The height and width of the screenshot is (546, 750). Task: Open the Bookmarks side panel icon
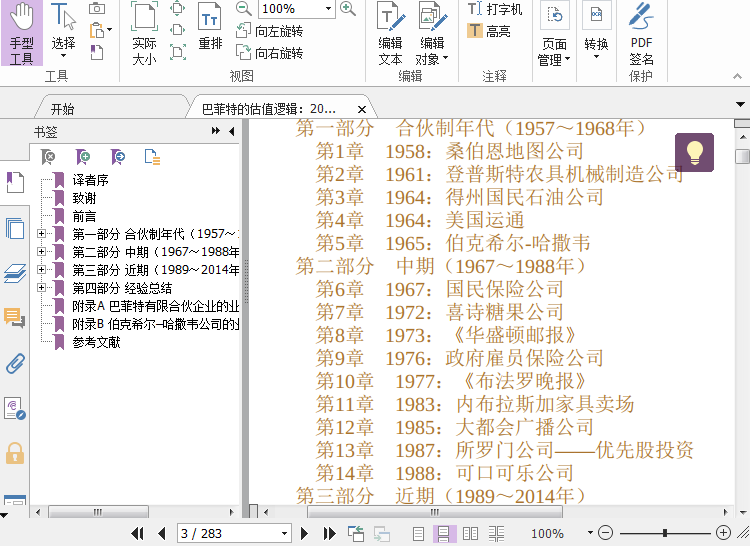coord(15,182)
